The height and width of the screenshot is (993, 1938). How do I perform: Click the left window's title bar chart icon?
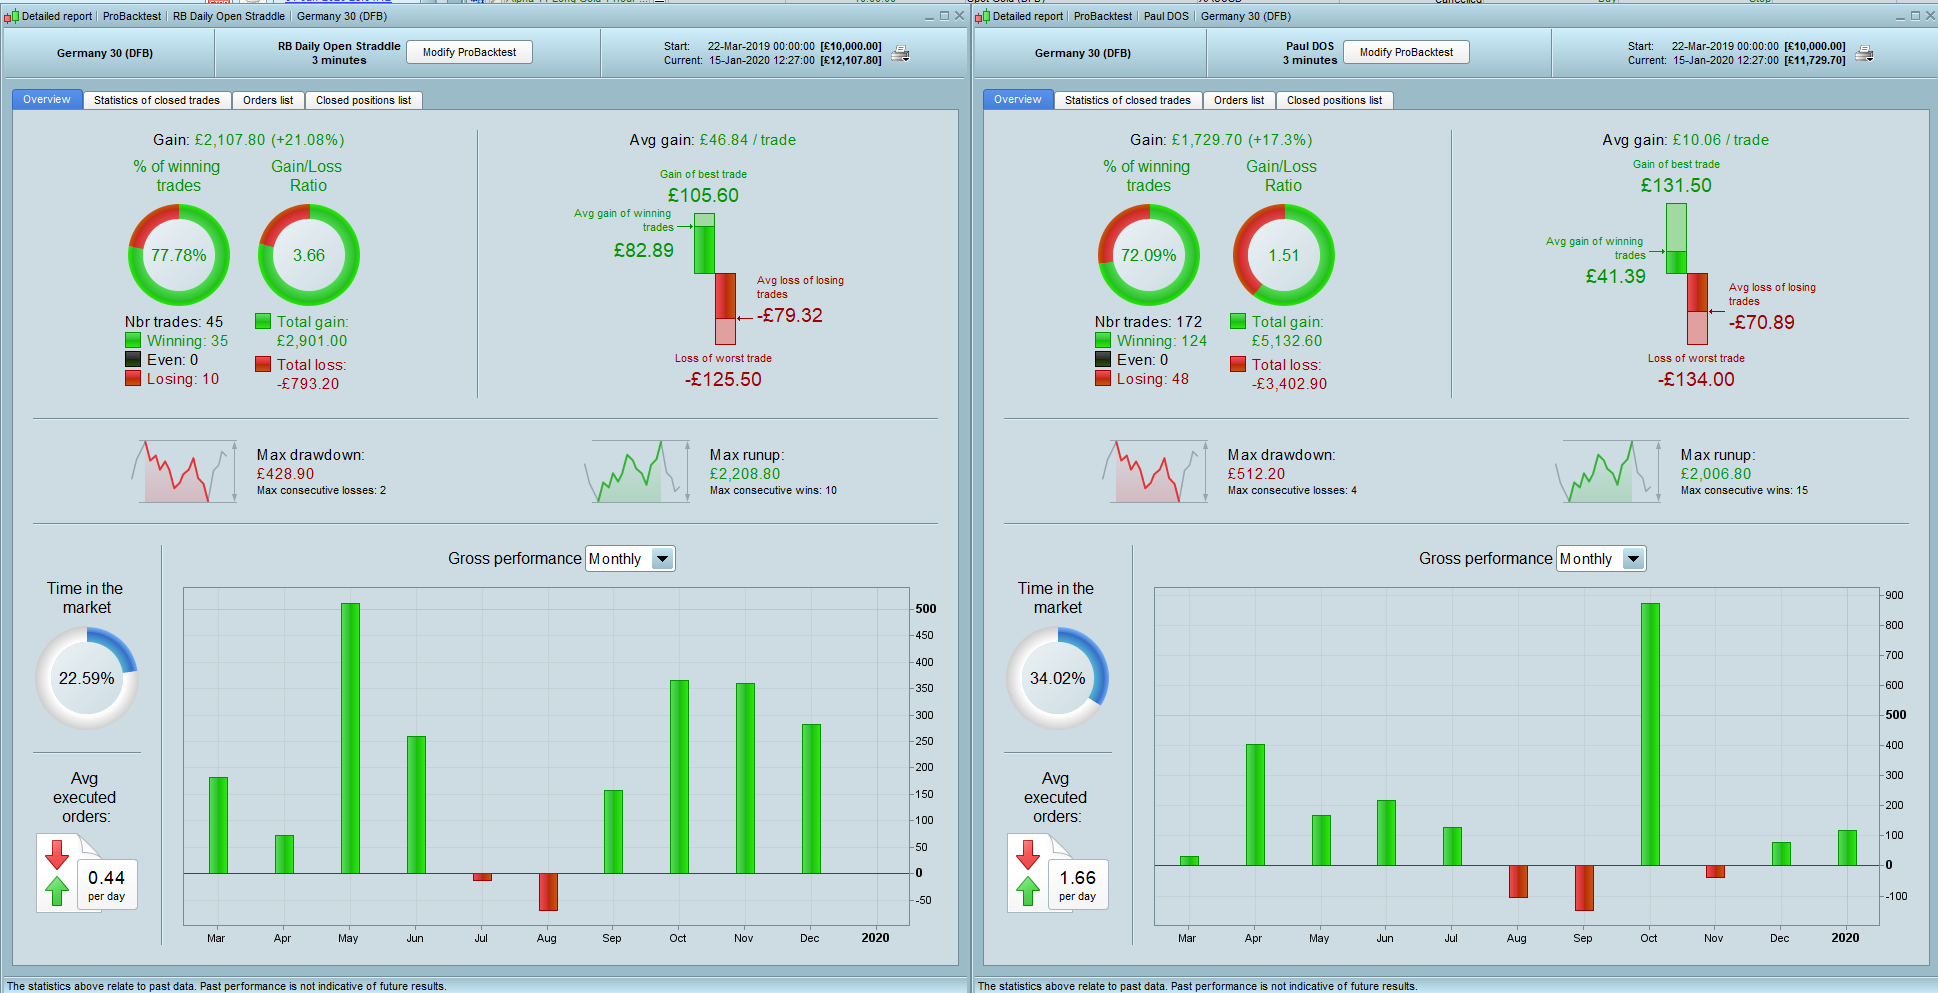[12, 16]
